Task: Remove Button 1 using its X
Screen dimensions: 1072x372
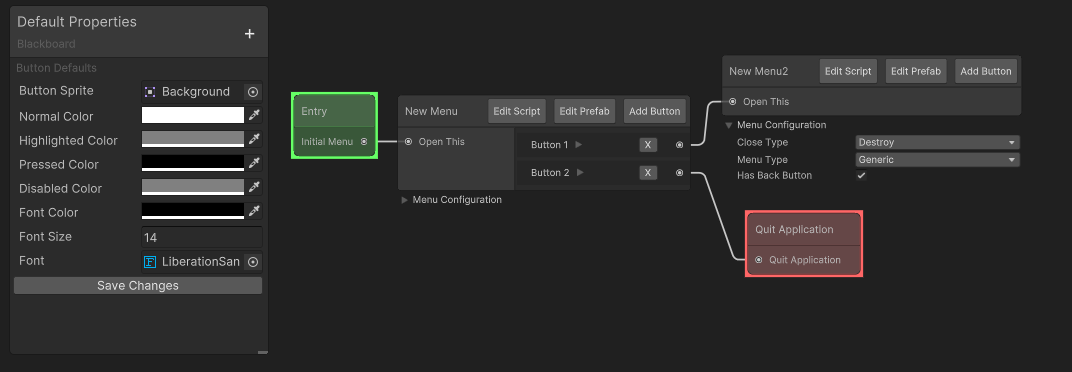Action: point(648,145)
